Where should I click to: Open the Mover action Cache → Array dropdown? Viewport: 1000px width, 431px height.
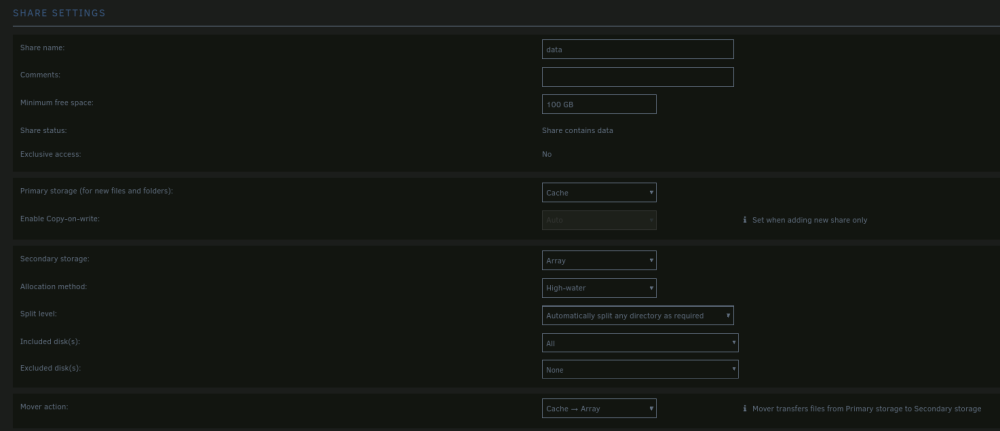(599, 409)
